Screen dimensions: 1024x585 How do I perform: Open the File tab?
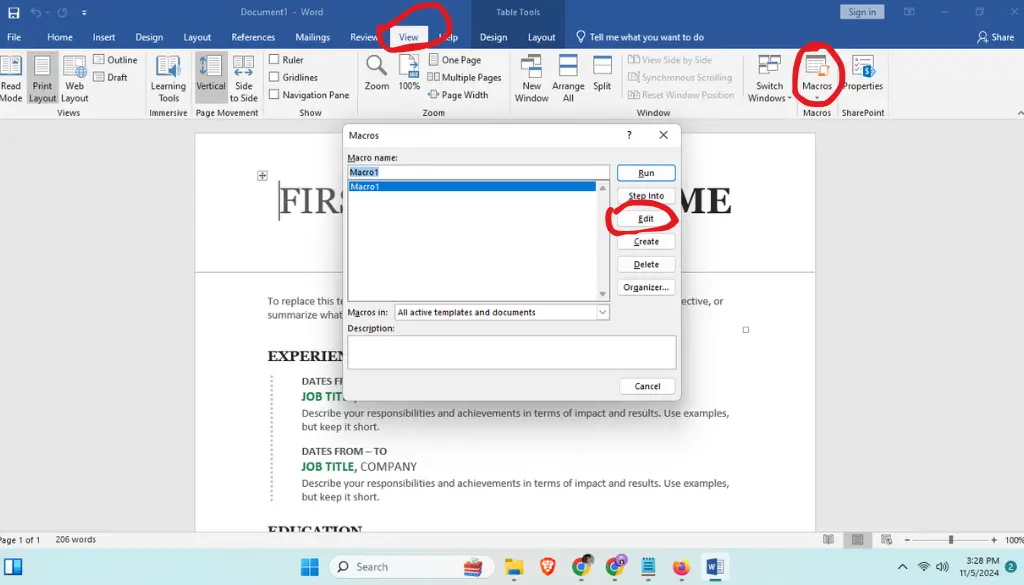point(14,37)
